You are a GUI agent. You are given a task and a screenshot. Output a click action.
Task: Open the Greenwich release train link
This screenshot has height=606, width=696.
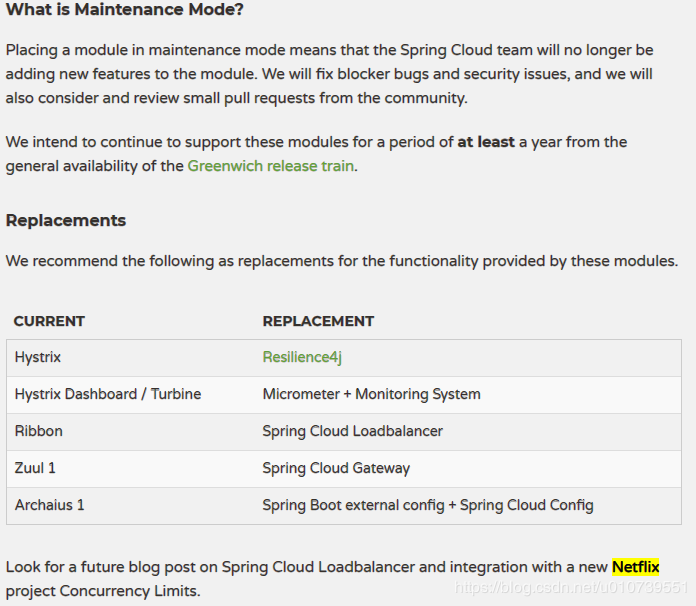pos(270,166)
